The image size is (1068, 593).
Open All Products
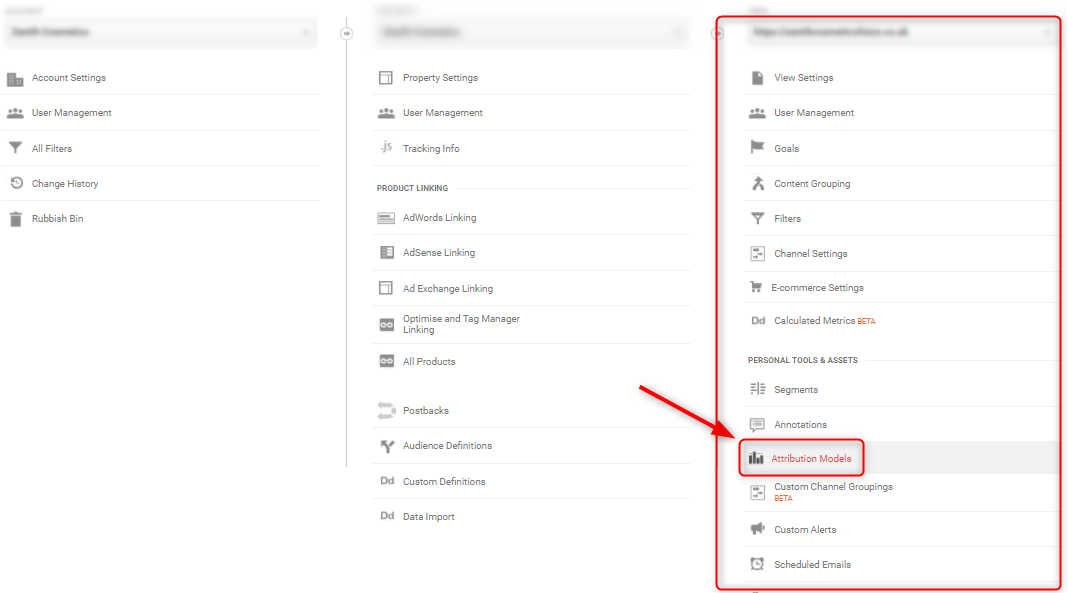429,362
